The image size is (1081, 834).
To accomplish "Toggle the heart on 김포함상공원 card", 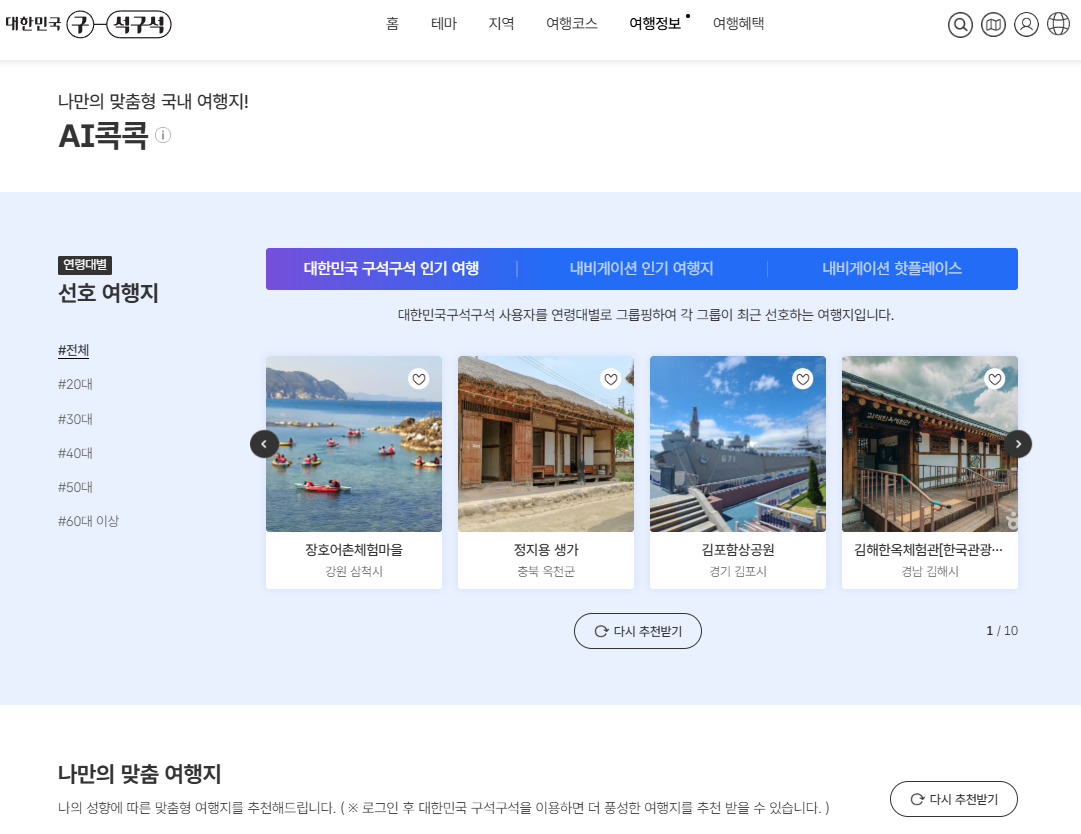I will coord(802,379).
